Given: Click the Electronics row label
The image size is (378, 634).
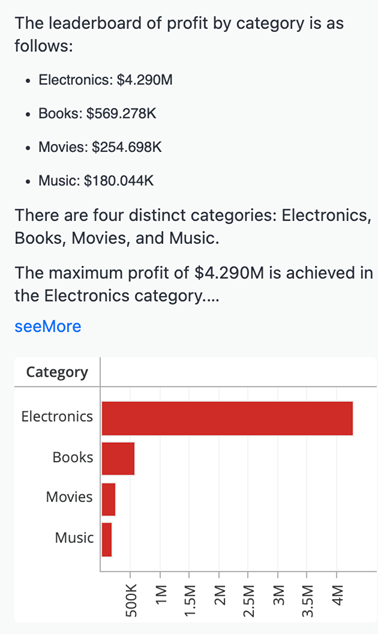Looking at the screenshot, I should pyautogui.click(x=57, y=416).
